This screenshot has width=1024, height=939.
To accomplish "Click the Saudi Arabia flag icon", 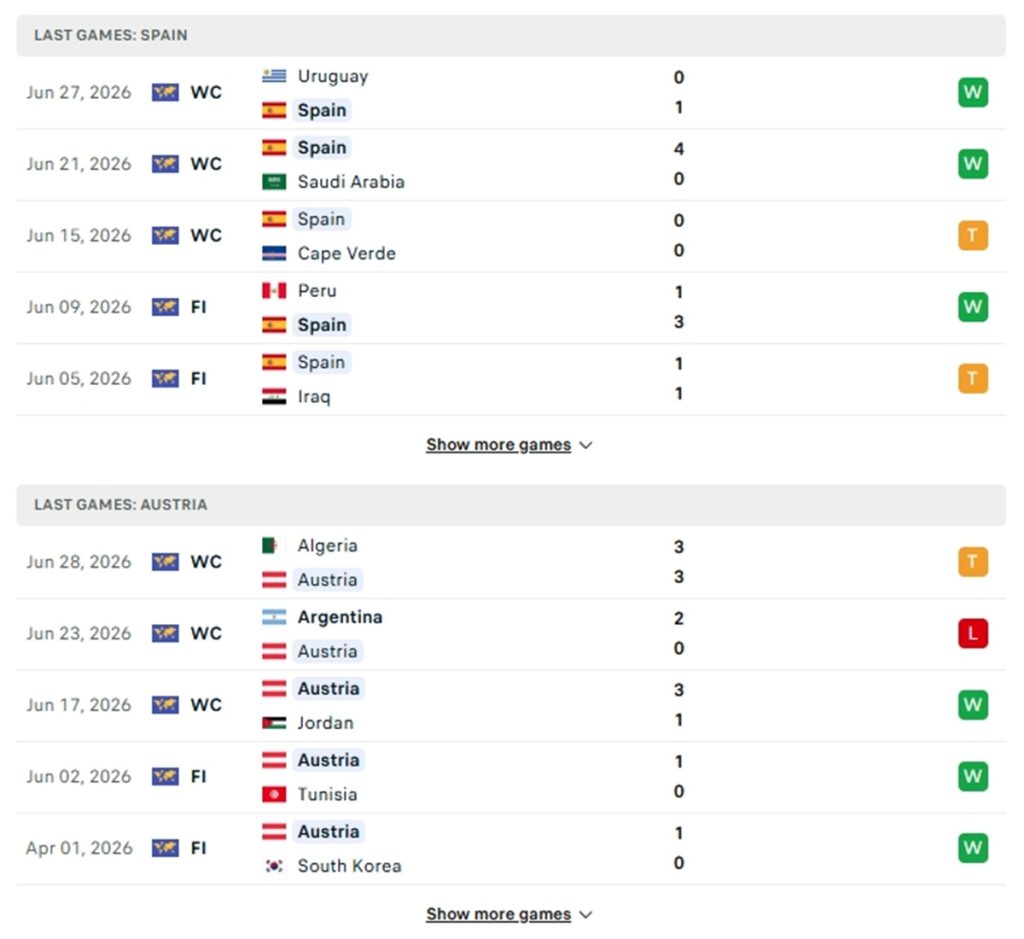I will click(274, 182).
